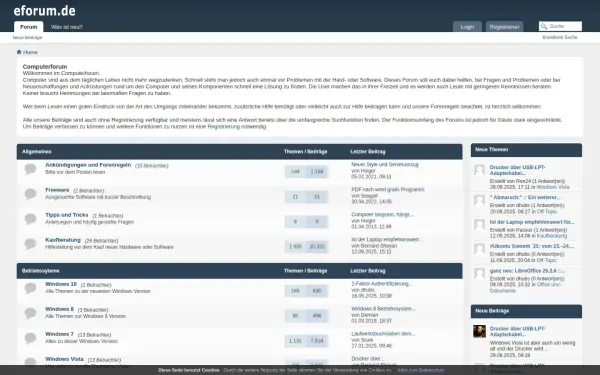600x375 pixels.
Task: Open last post 'PDF nach word gratis Programm'
Action: click(x=388, y=189)
